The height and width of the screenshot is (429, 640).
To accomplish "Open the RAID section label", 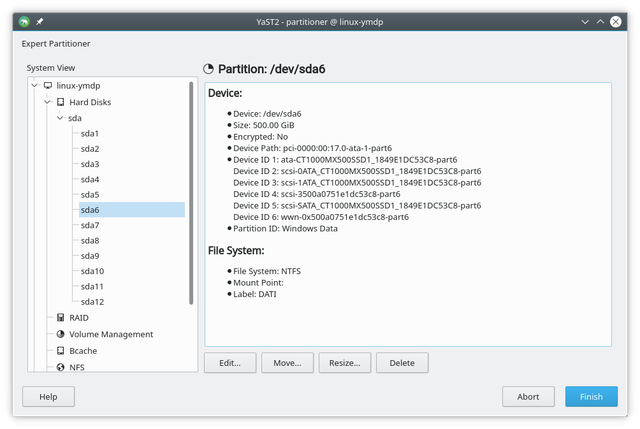I will tap(79, 318).
